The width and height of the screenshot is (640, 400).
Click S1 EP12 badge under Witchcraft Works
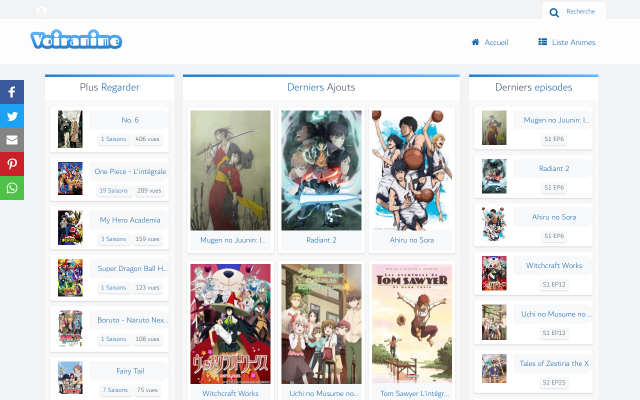(x=554, y=284)
